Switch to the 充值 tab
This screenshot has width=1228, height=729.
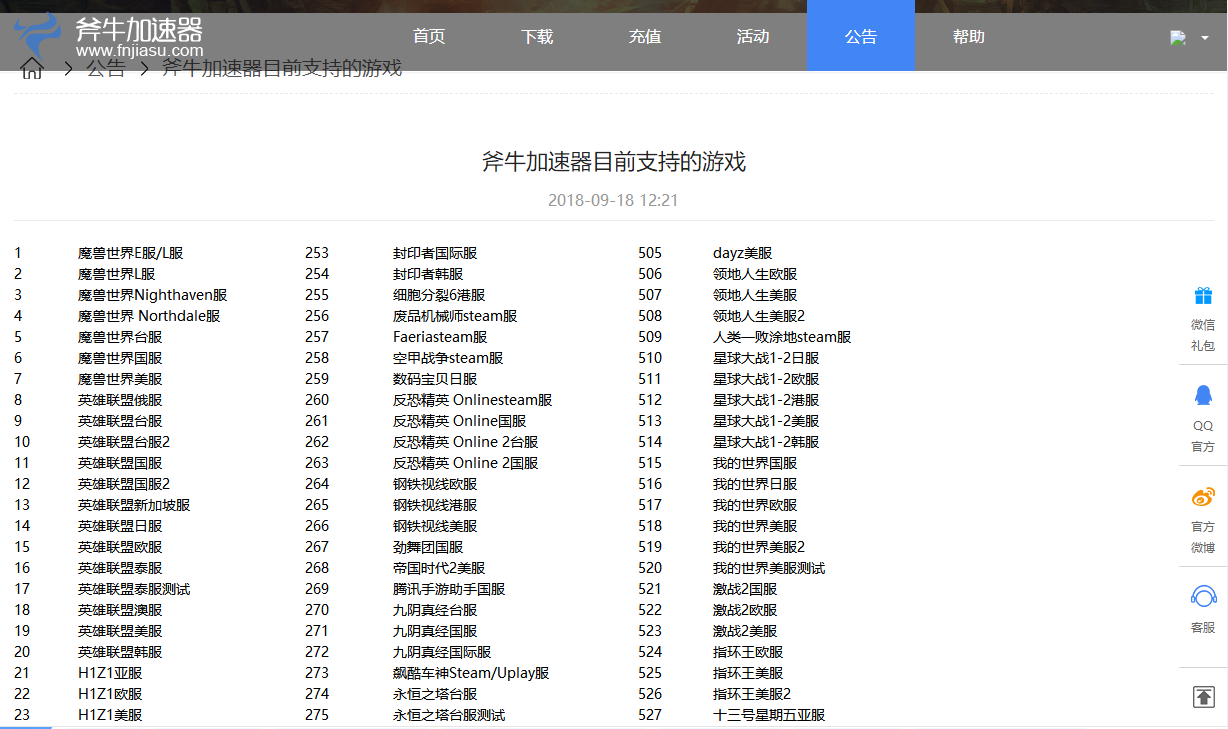(x=645, y=35)
